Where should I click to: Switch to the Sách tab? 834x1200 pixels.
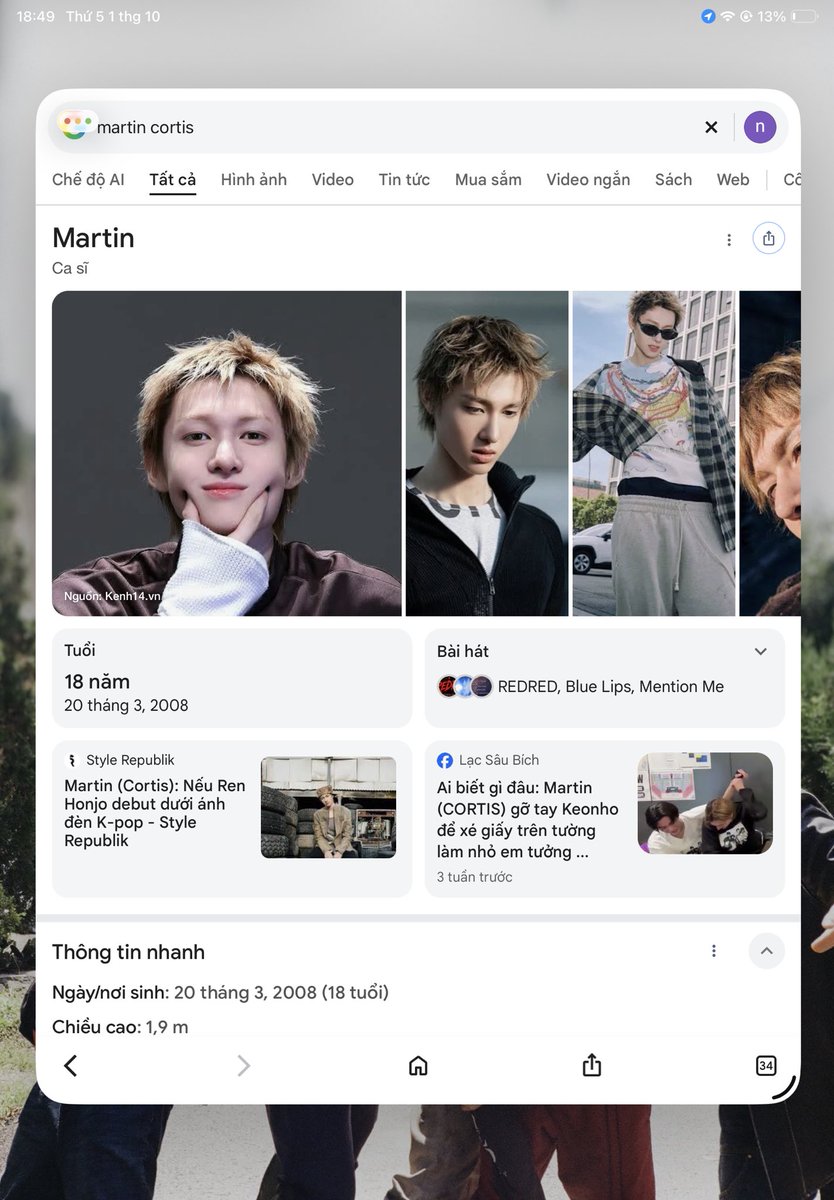point(673,180)
